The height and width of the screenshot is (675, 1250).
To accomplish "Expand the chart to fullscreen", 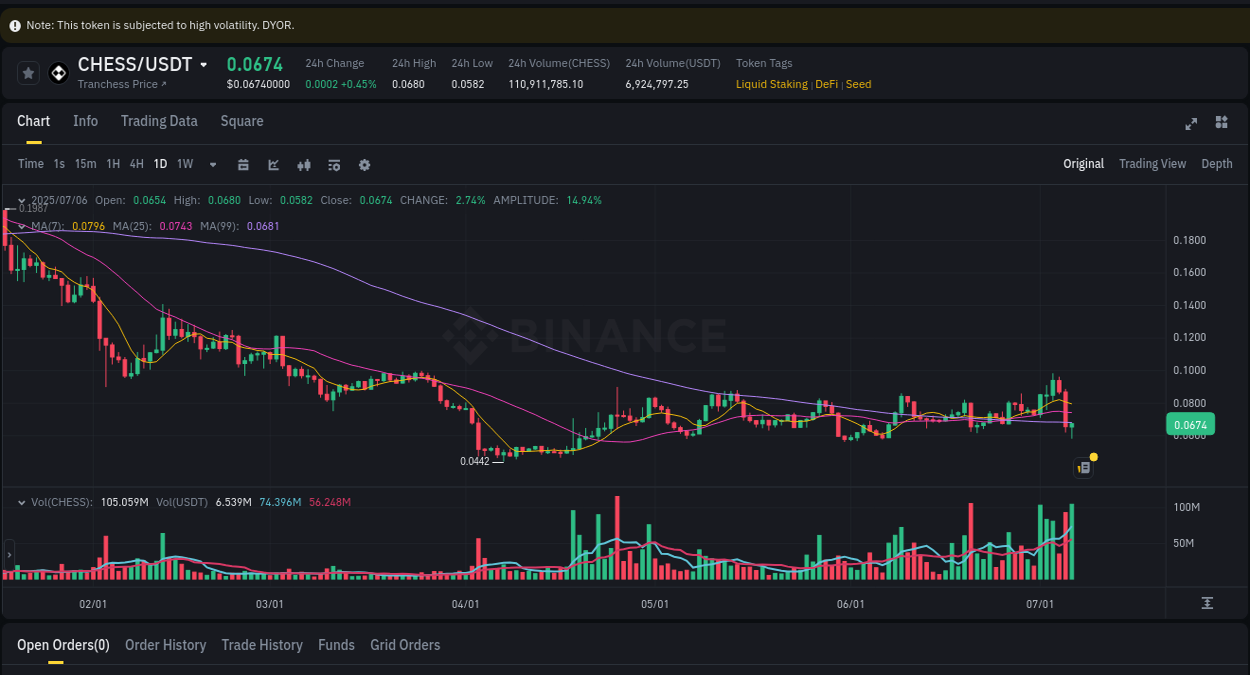I will click(1190, 124).
